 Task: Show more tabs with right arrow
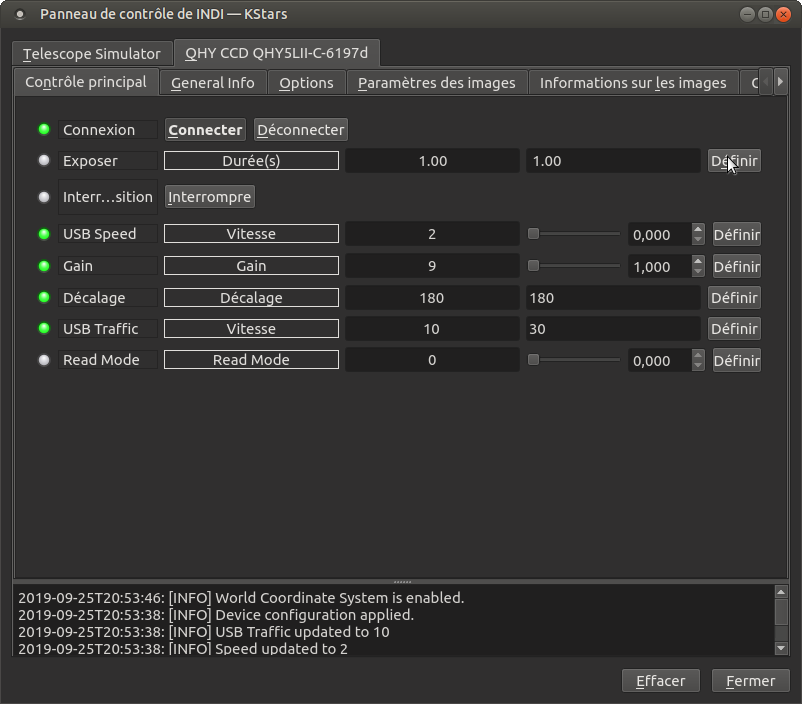[x=780, y=82]
